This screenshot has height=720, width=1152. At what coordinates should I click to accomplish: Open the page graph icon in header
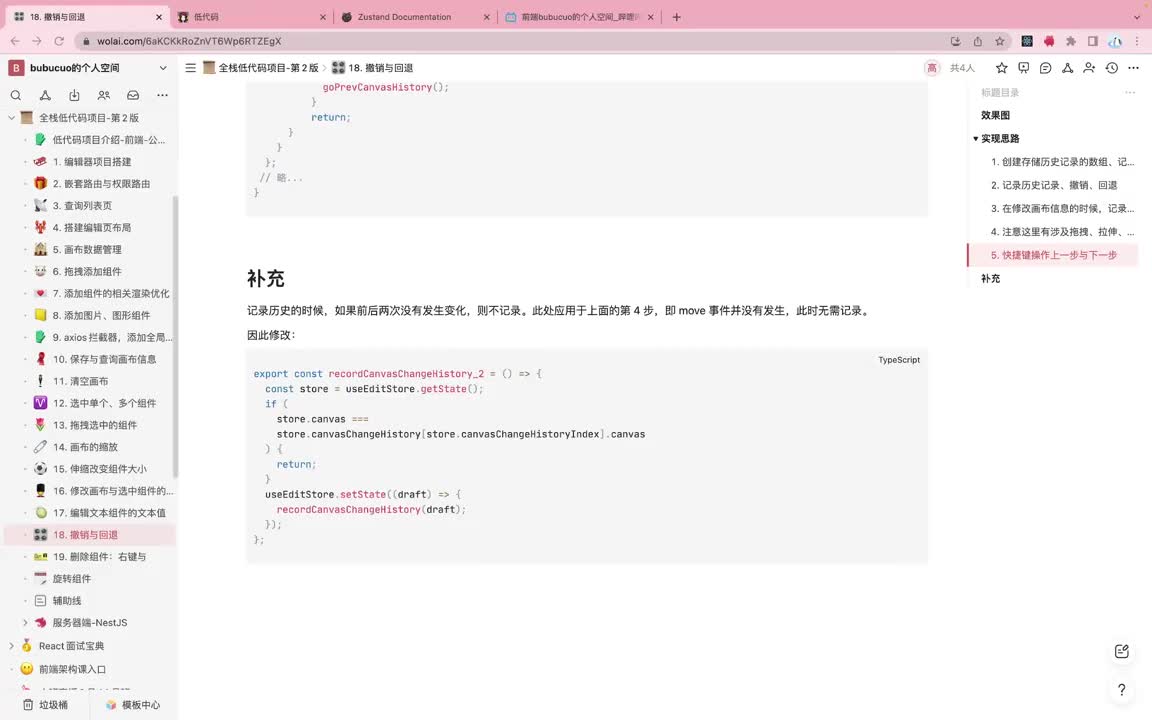(1068, 68)
